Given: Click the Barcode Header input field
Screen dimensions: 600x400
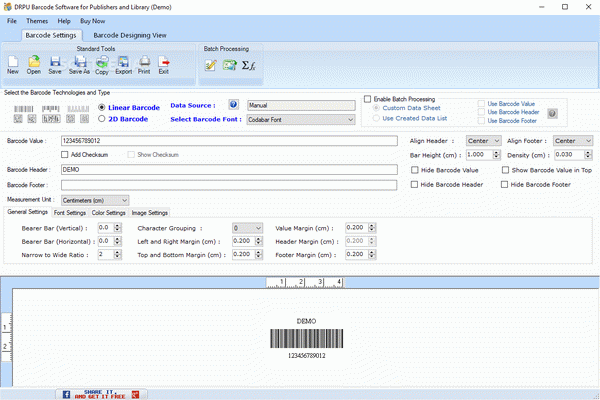Looking at the screenshot, I should 229,170.
